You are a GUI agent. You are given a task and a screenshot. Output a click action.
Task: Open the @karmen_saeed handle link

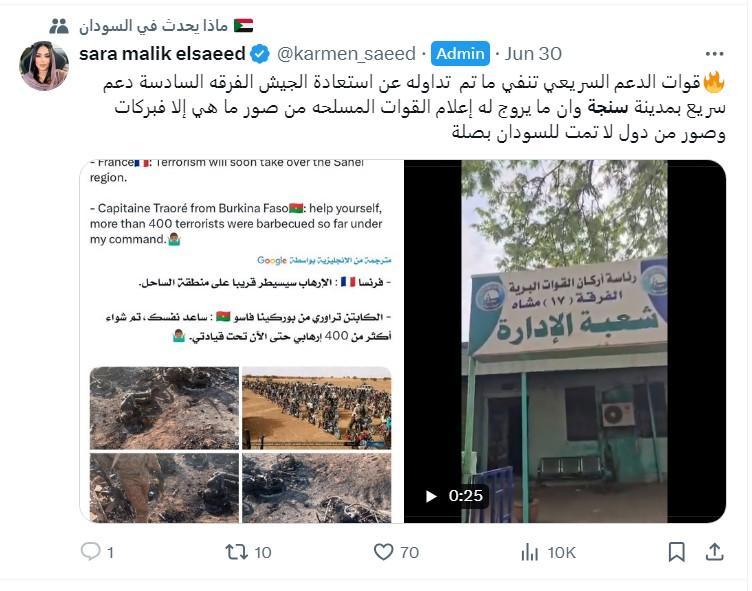click(346, 54)
